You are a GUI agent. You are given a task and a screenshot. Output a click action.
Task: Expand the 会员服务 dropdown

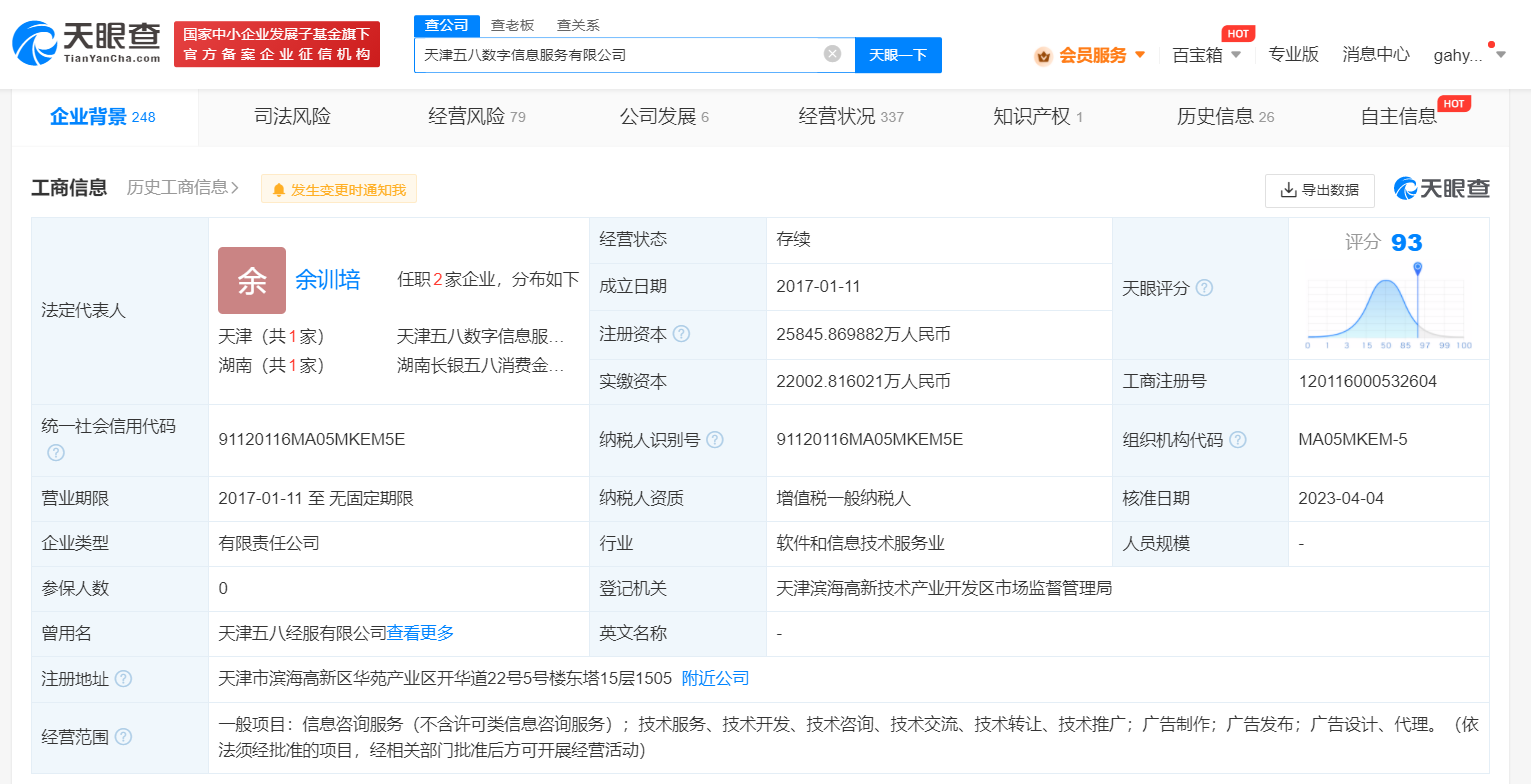point(1140,55)
